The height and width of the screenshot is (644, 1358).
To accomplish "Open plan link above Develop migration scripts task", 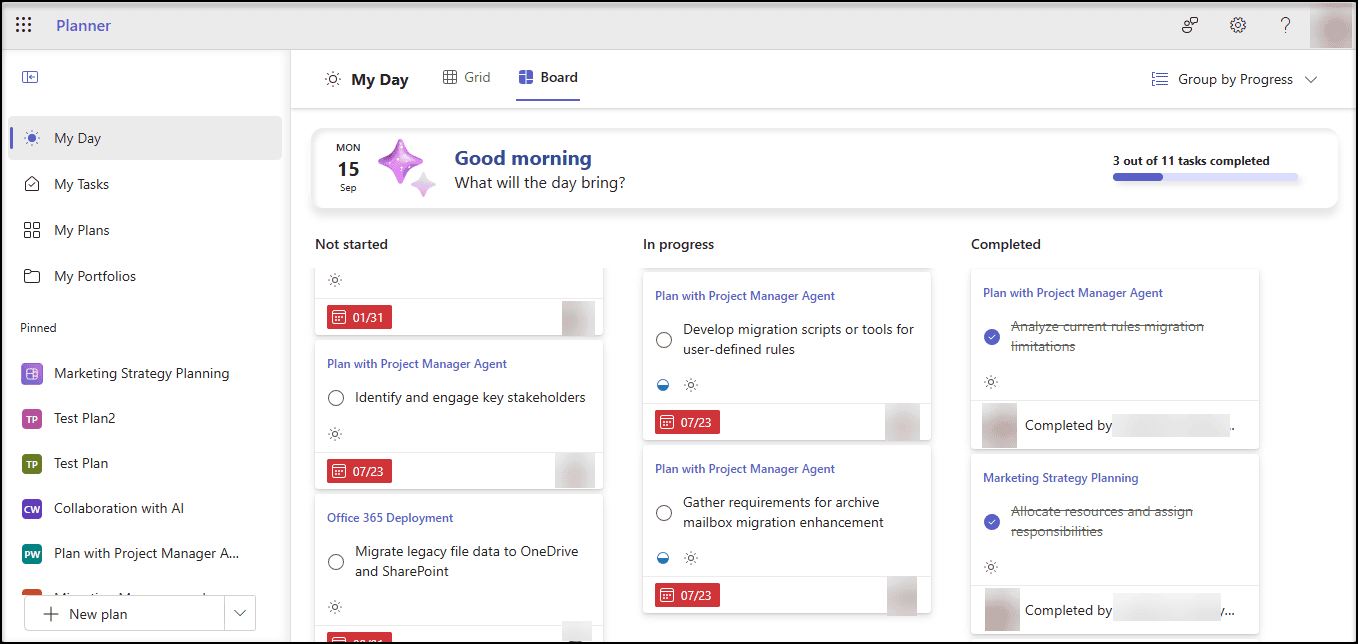I will click(x=745, y=296).
